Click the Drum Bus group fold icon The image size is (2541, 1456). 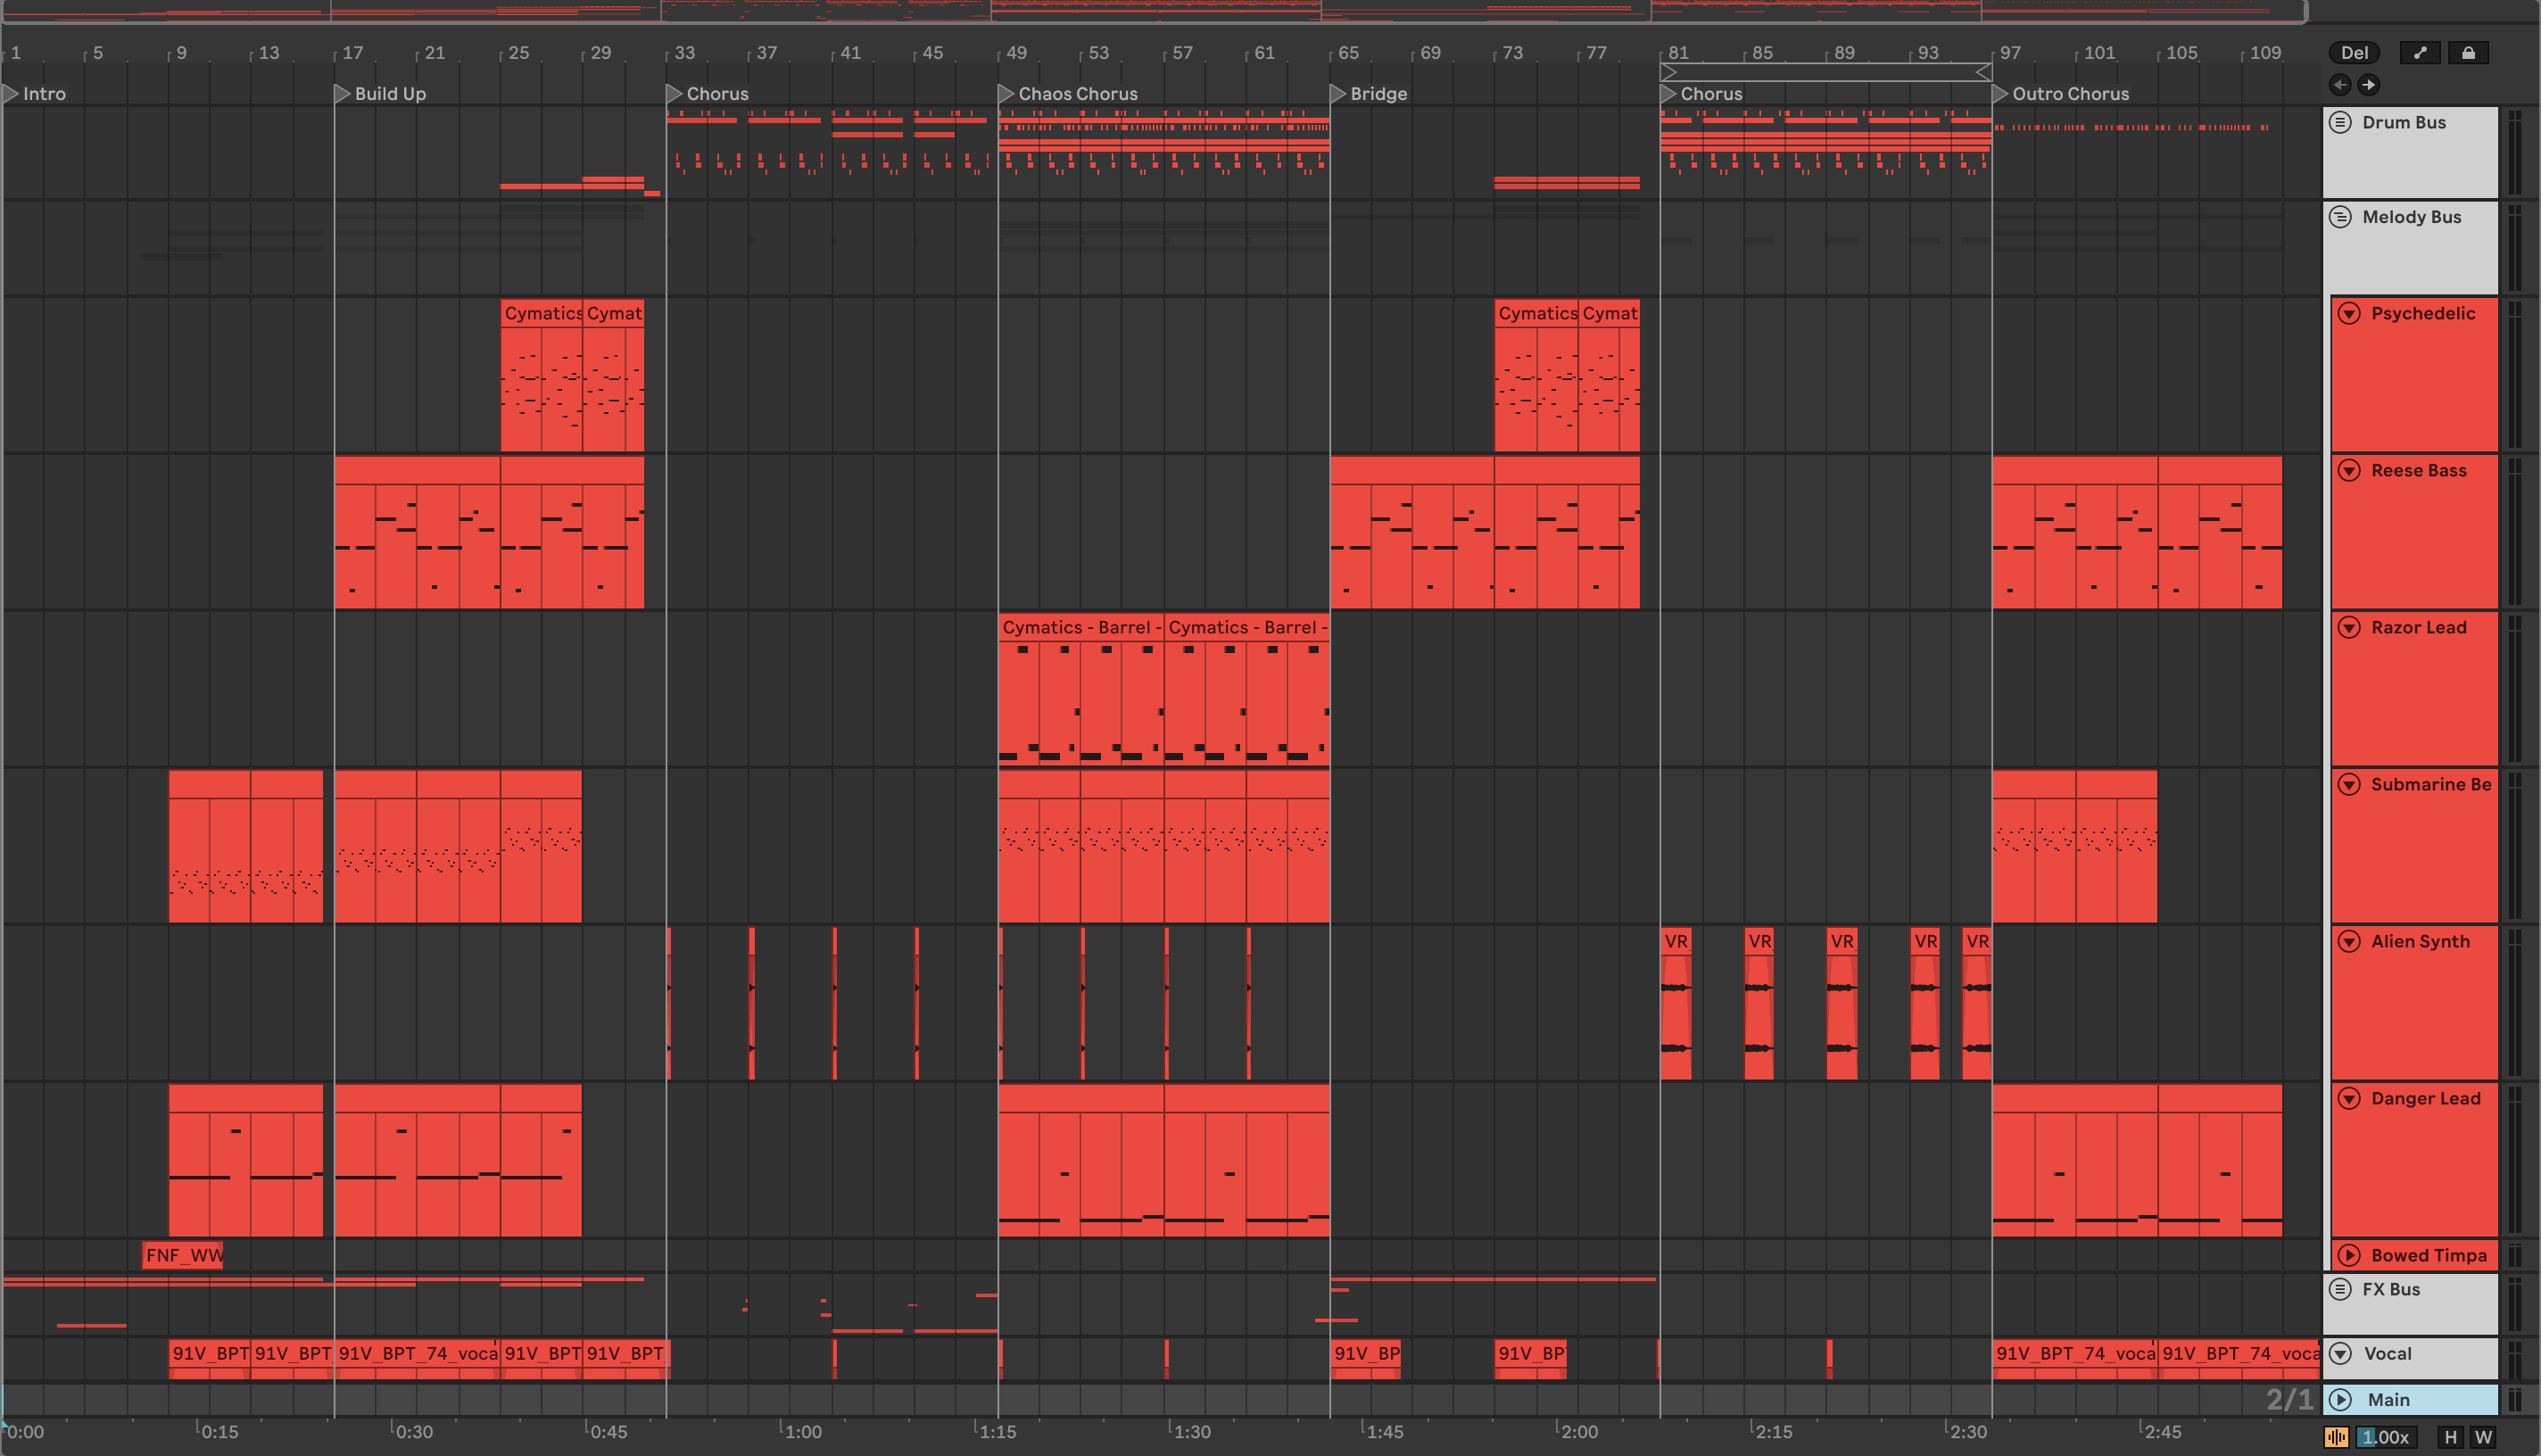[2340, 123]
